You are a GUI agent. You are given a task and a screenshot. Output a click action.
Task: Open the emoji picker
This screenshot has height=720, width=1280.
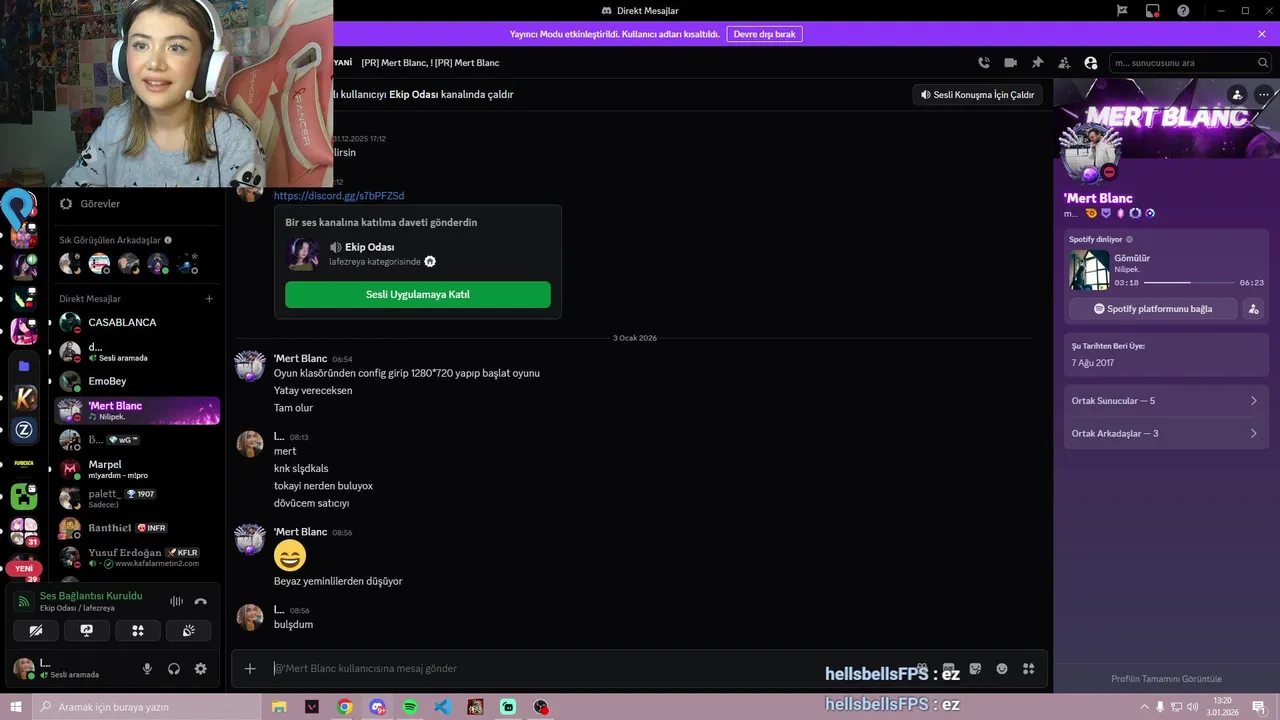(1002, 669)
